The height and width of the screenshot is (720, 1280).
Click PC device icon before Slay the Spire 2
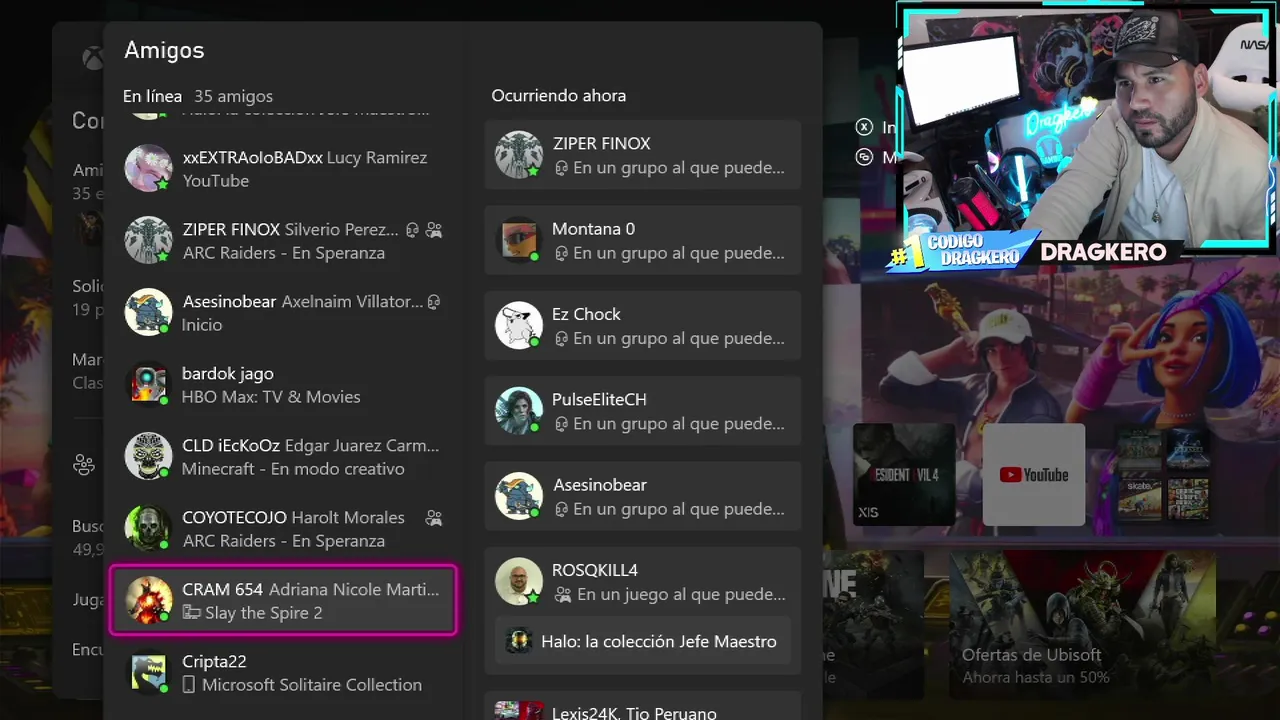tap(191, 613)
